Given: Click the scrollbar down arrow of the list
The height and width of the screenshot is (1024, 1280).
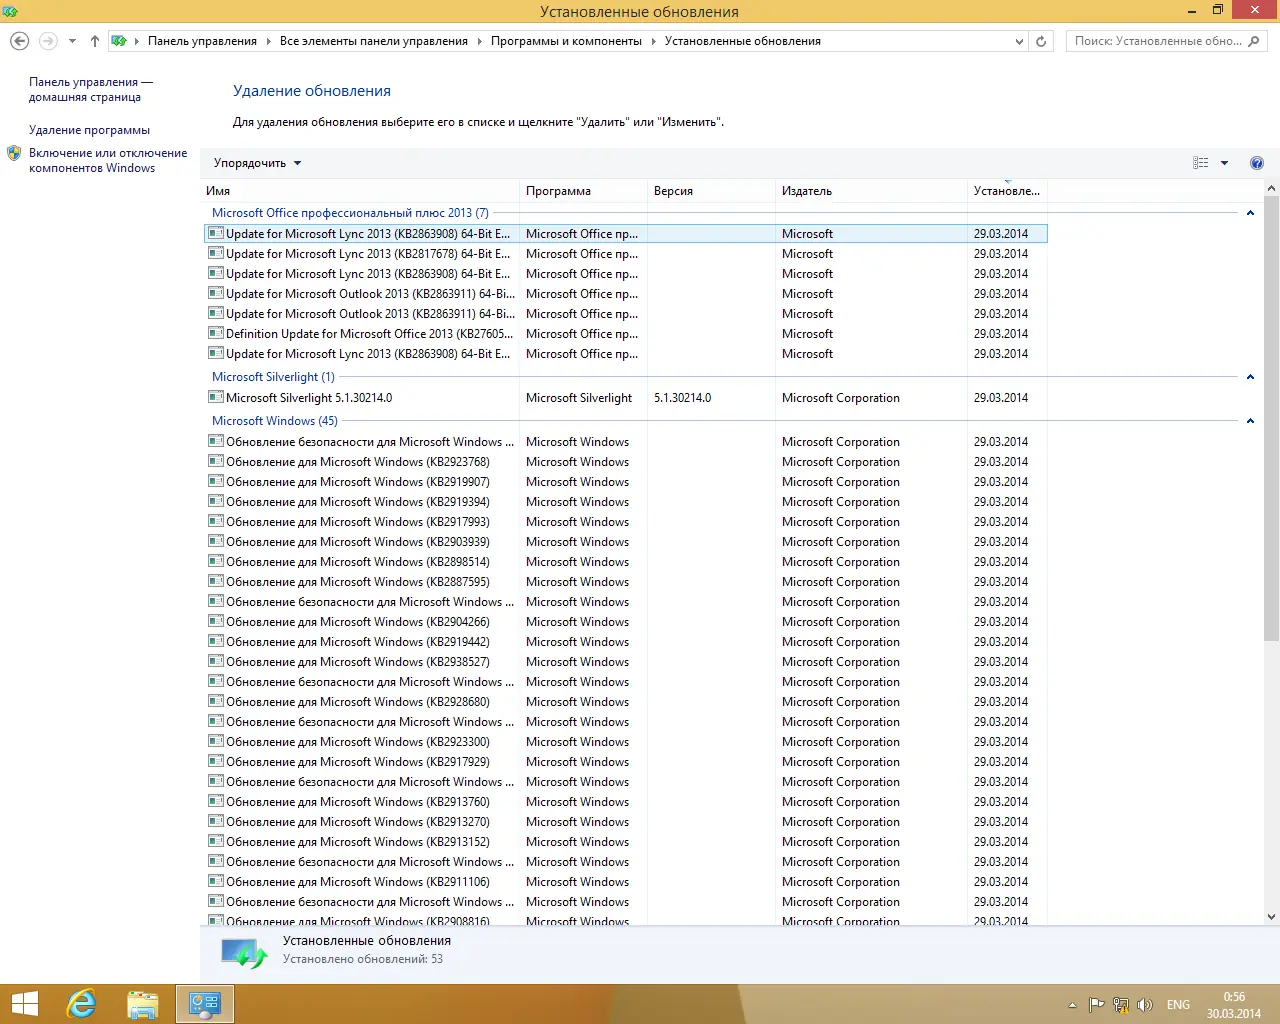Looking at the screenshot, I should tap(1271, 917).
